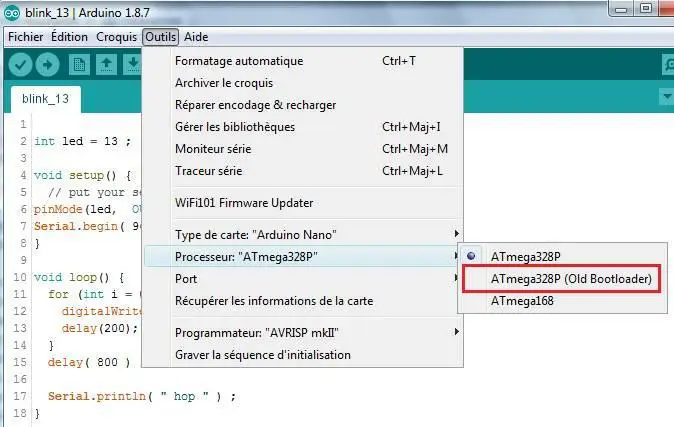The width and height of the screenshot is (674, 427).
Task: Click the 'void setup() {' code line
Action: pos(83,175)
